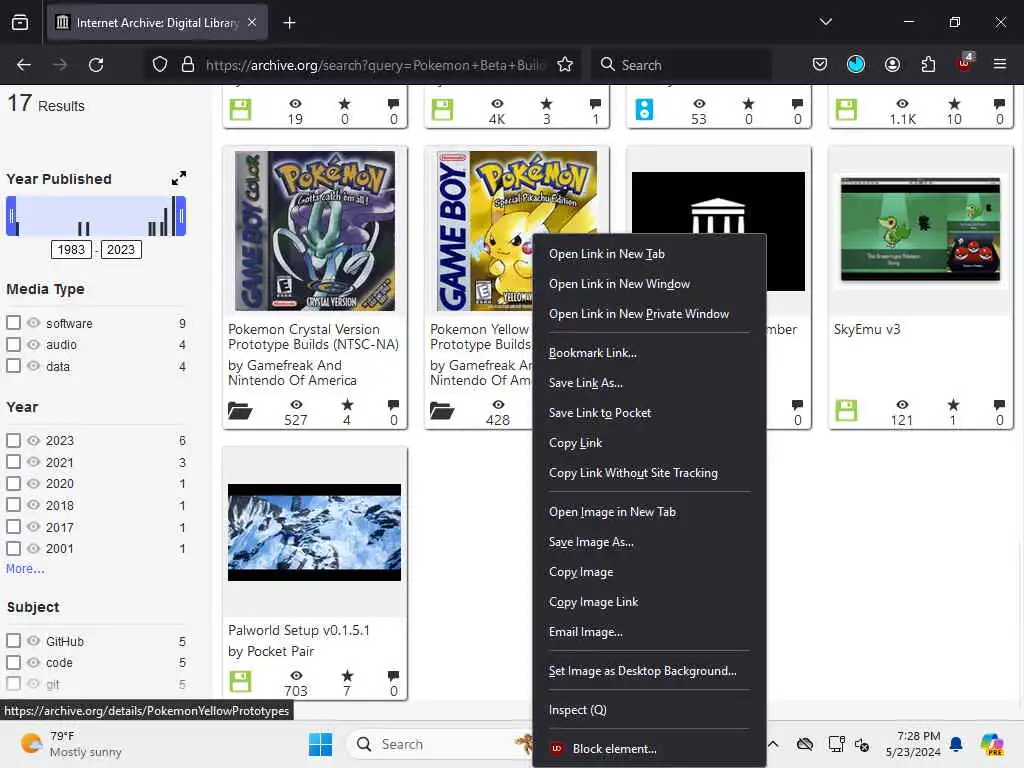Click the blue circular extension icon in toolbar
The image size is (1024, 768).
(x=856, y=64)
